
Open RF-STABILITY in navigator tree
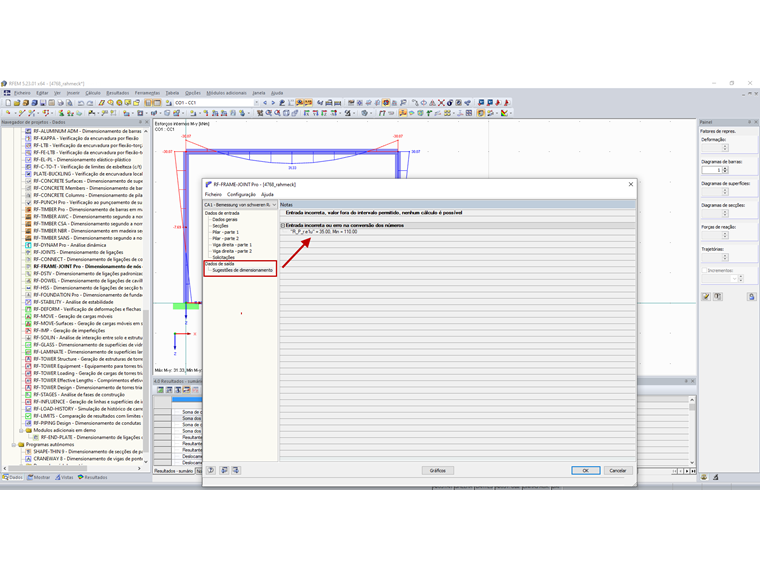[x=73, y=302]
